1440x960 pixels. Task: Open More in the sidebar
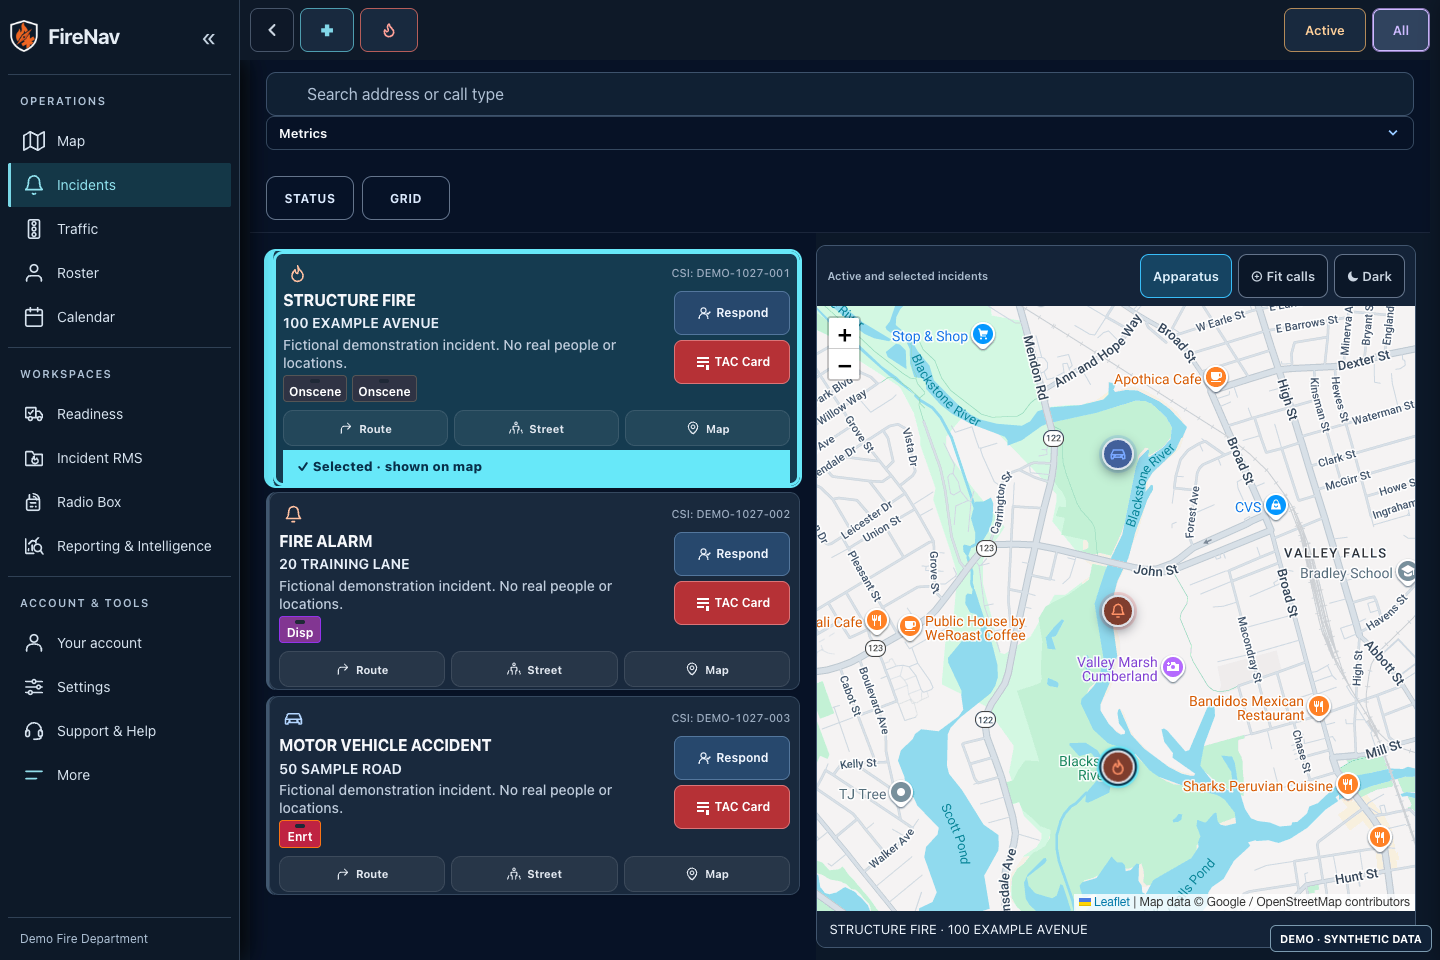pyautogui.click(x=119, y=775)
